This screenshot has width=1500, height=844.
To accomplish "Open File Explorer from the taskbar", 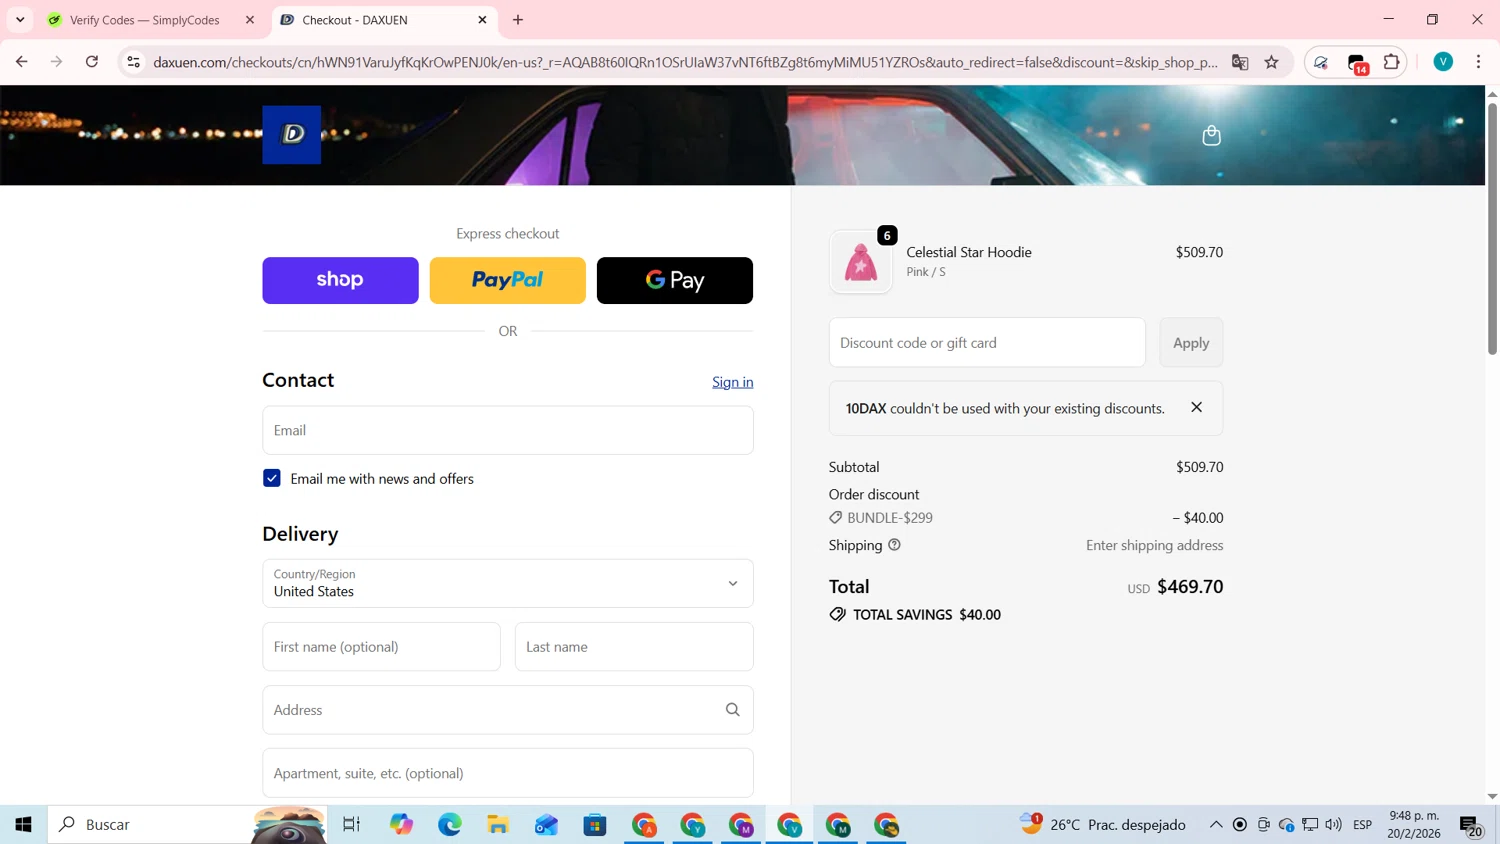I will (498, 825).
